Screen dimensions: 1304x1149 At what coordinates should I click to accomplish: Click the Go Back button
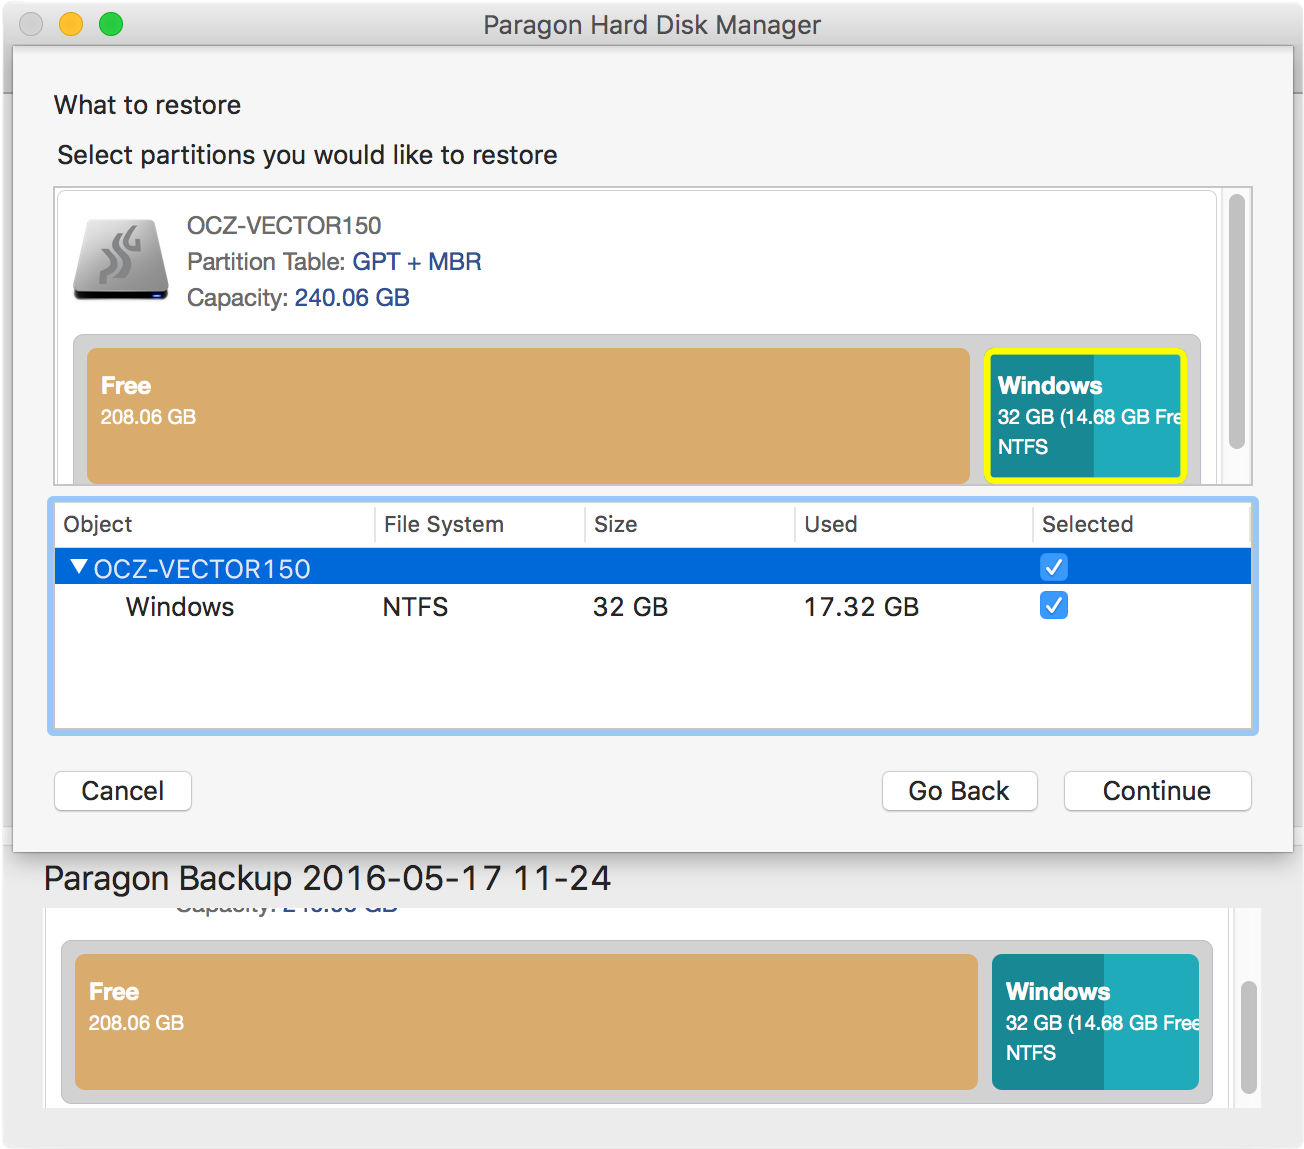click(x=959, y=791)
